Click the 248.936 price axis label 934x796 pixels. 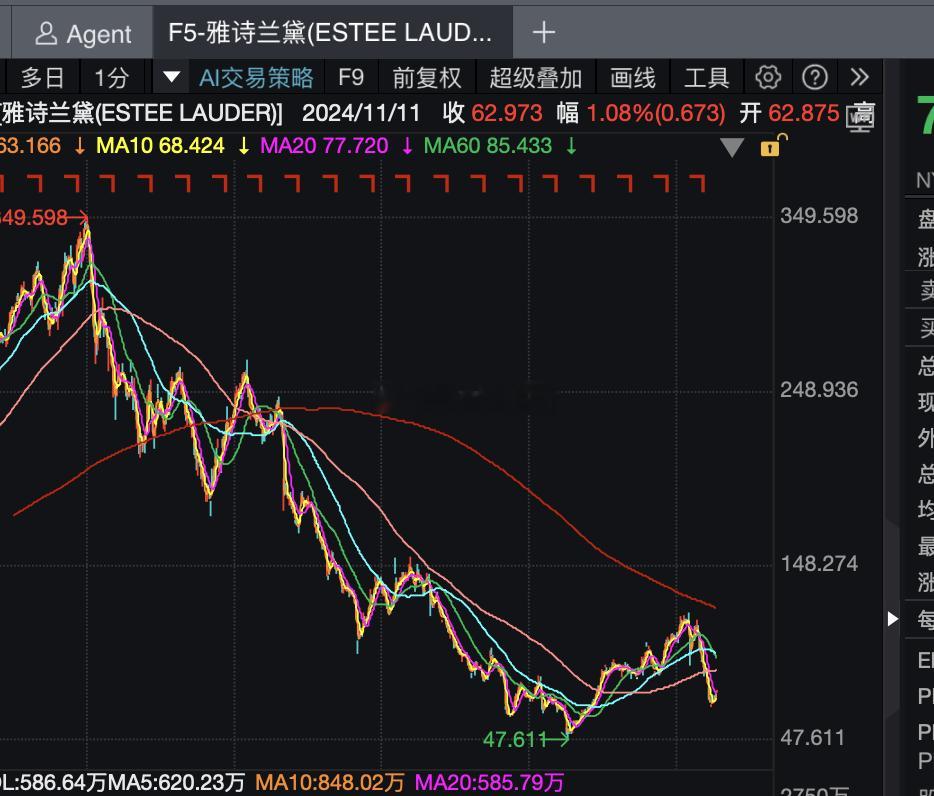(x=819, y=390)
